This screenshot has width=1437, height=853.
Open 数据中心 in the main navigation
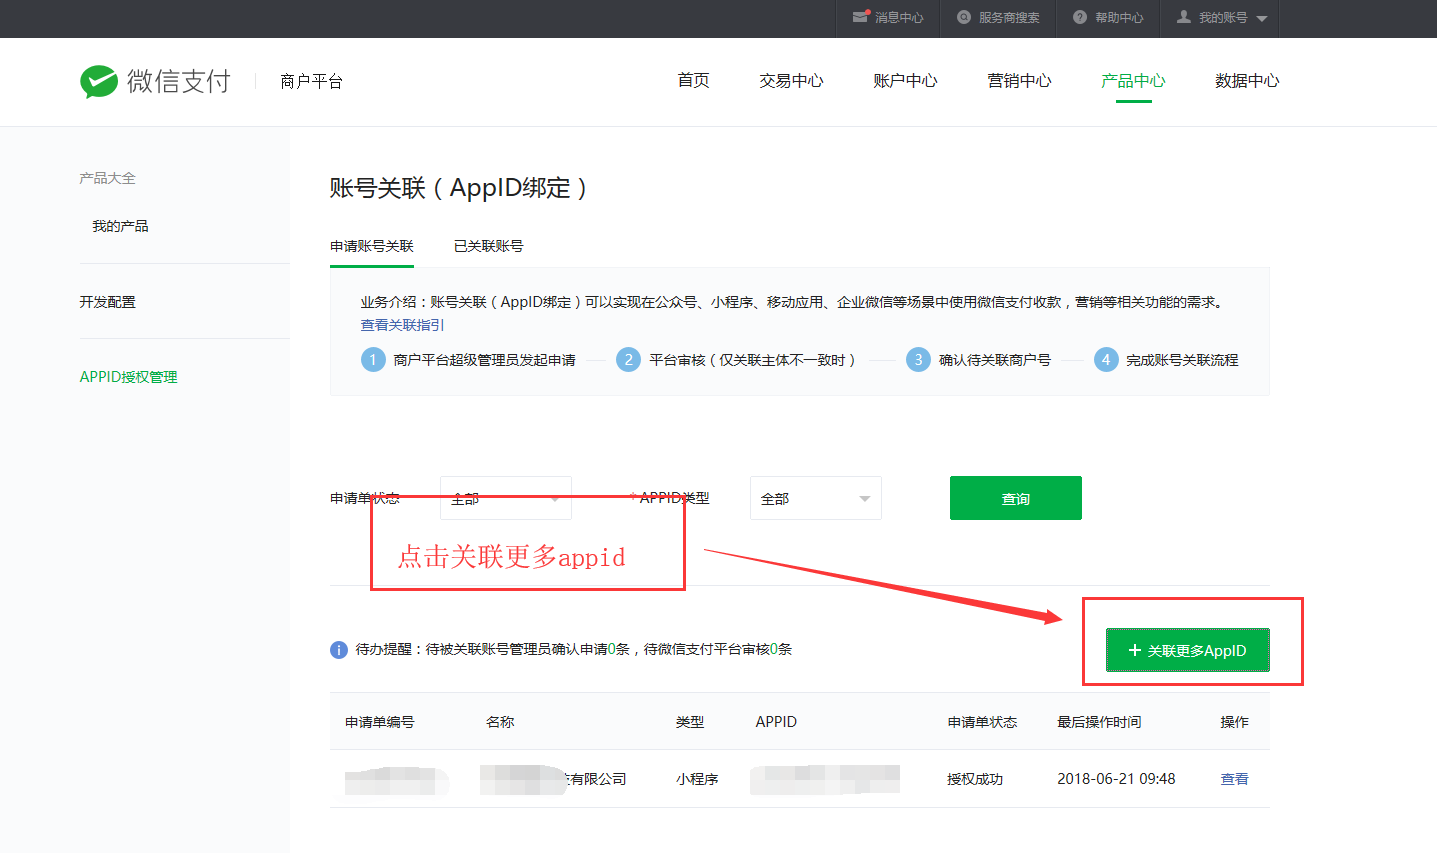click(1247, 80)
